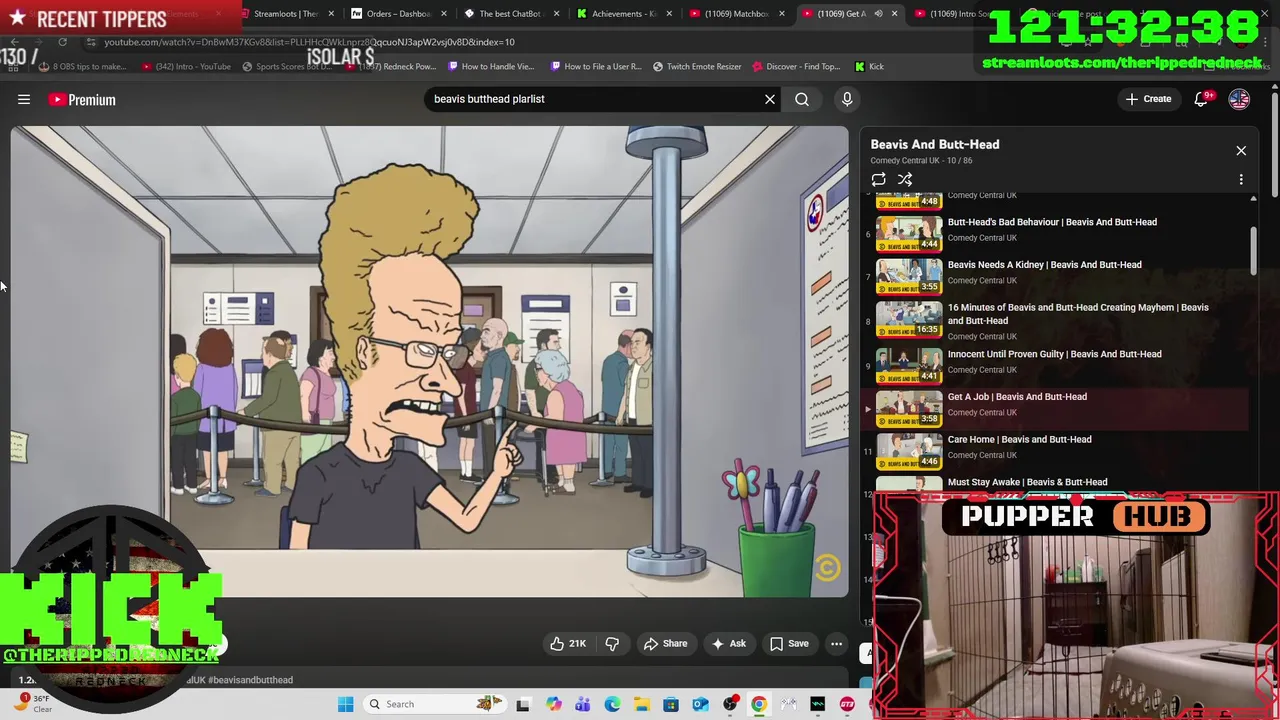Open the Redneck Pow... bookmark
Image resolution: width=1280 pixels, height=720 pixels.
click(390, 67)
